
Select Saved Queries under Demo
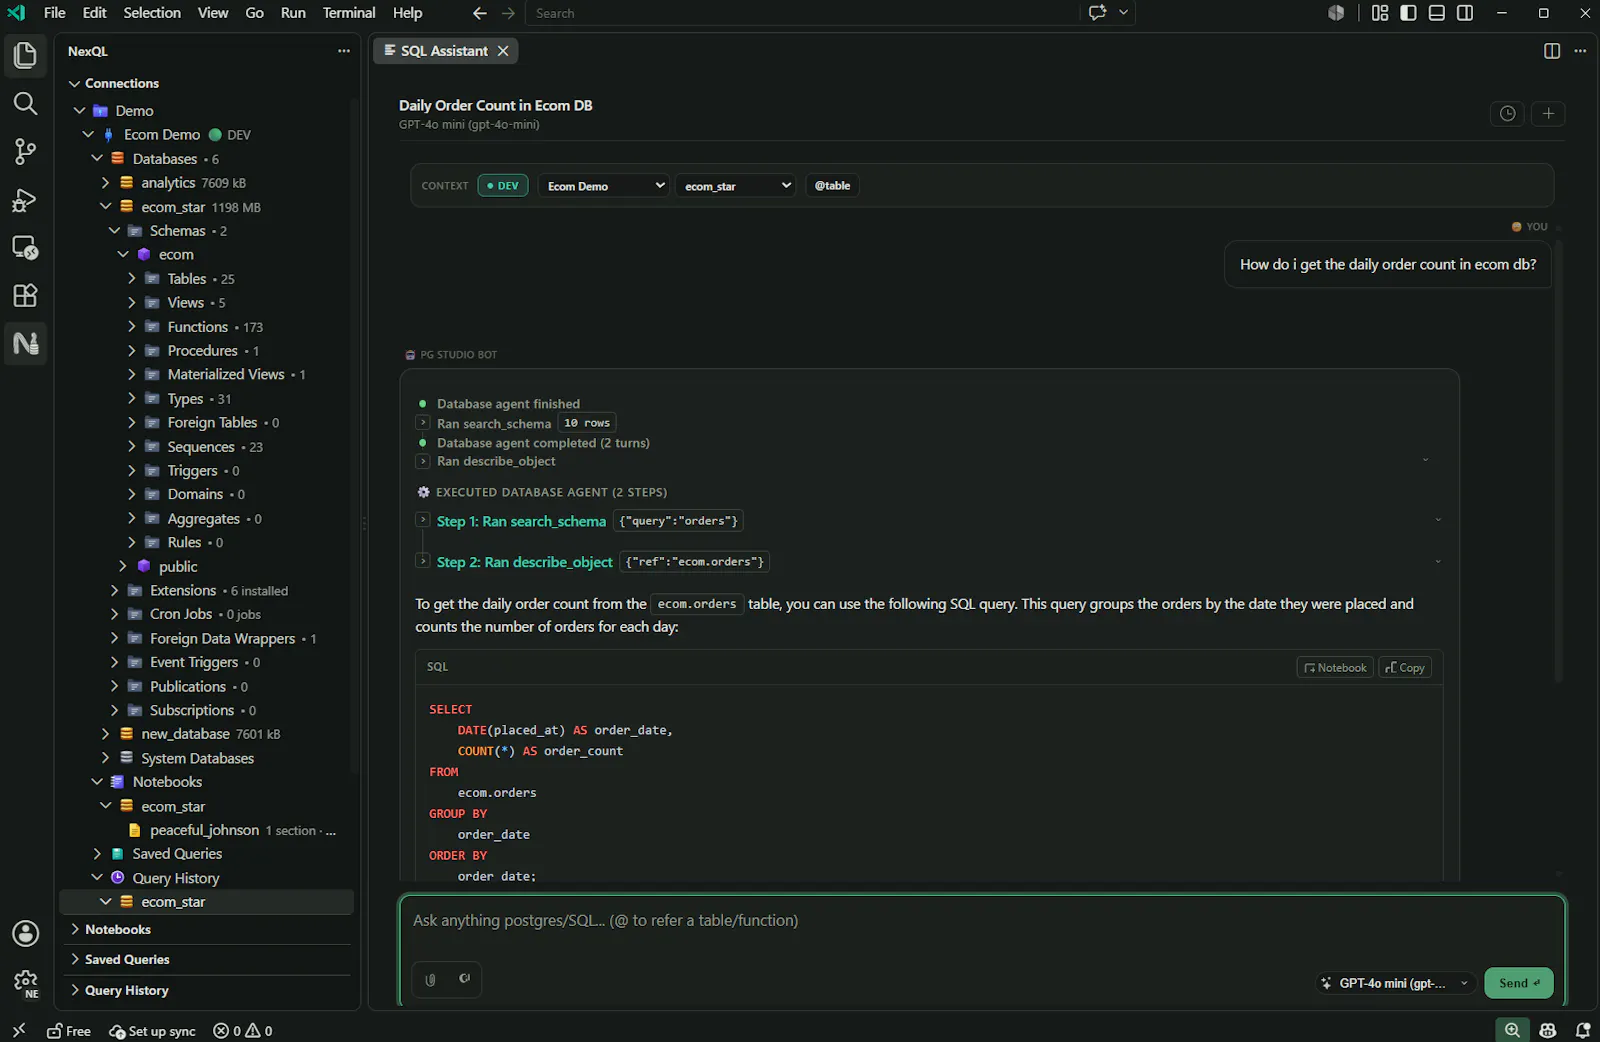click(177, 854)
